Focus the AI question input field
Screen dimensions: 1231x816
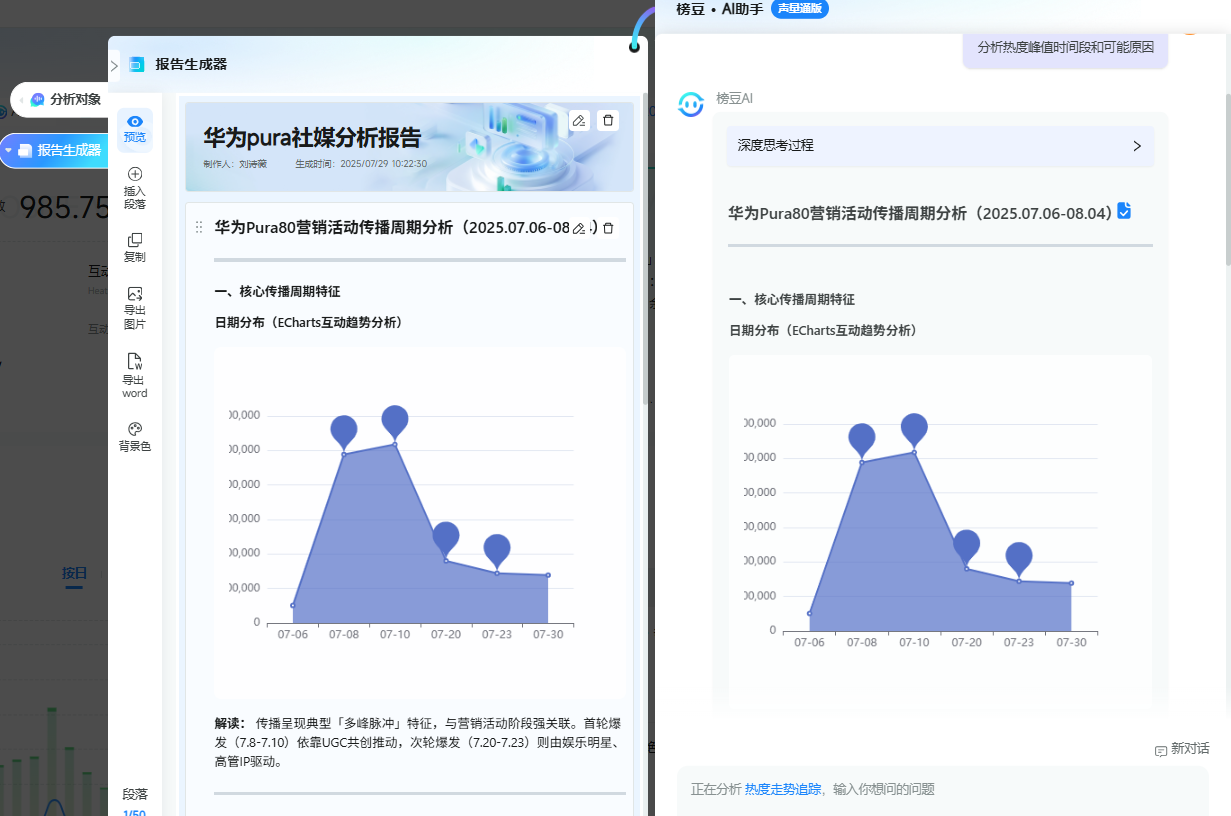click(943, 790)
